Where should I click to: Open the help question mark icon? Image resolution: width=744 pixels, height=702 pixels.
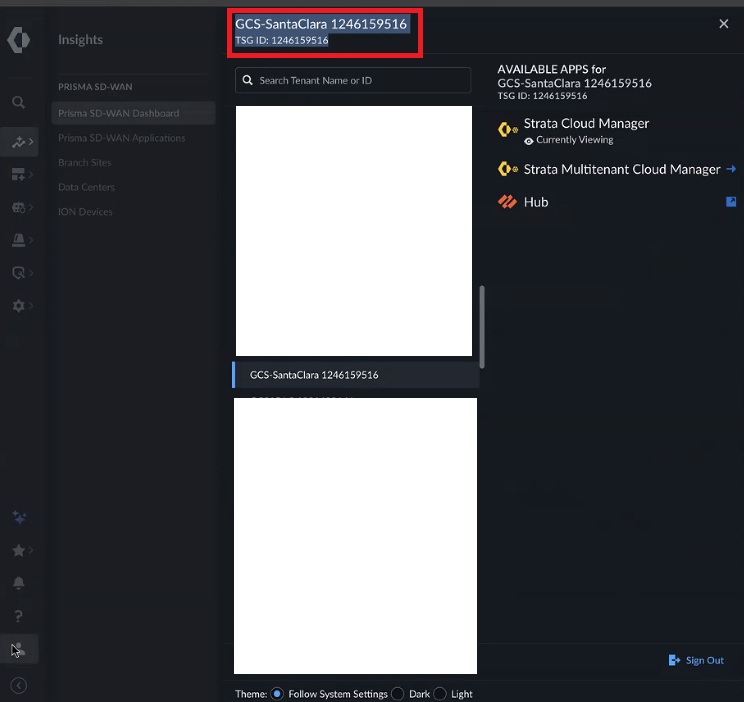click(x=19, y=616)
